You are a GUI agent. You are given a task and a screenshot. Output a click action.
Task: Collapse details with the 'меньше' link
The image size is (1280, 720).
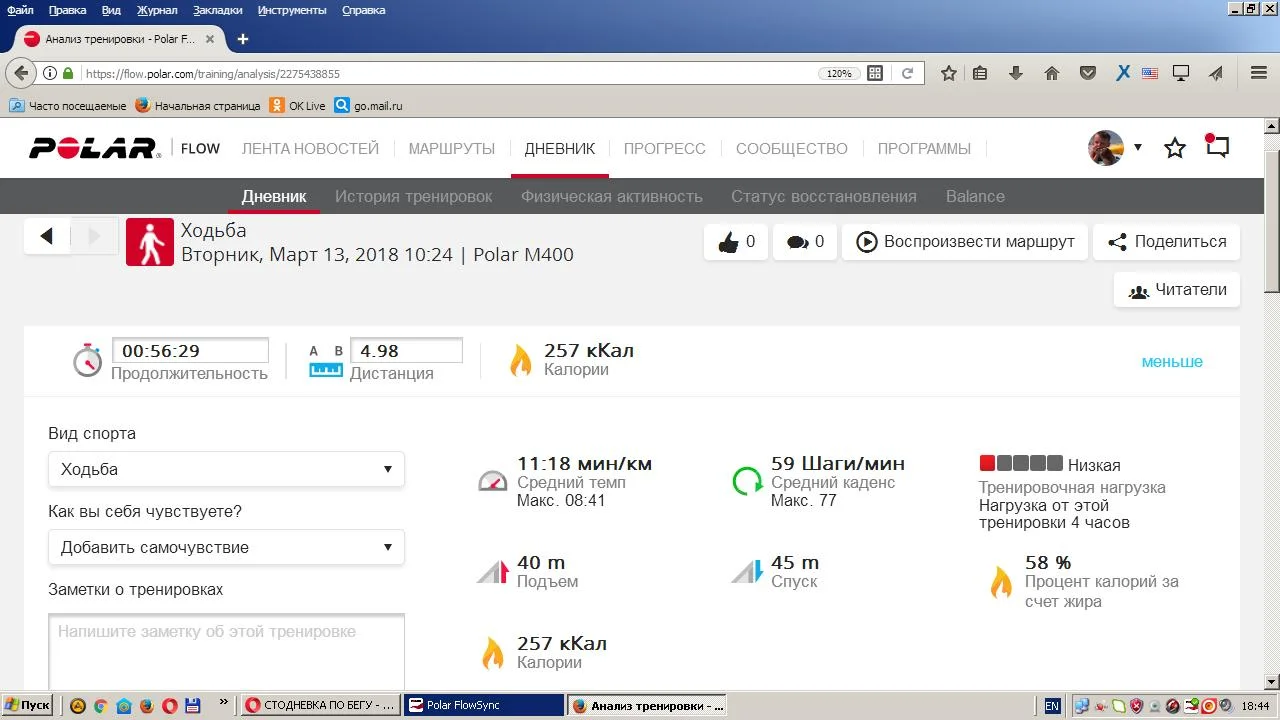pyautogui.click(x=1172, y=361)
